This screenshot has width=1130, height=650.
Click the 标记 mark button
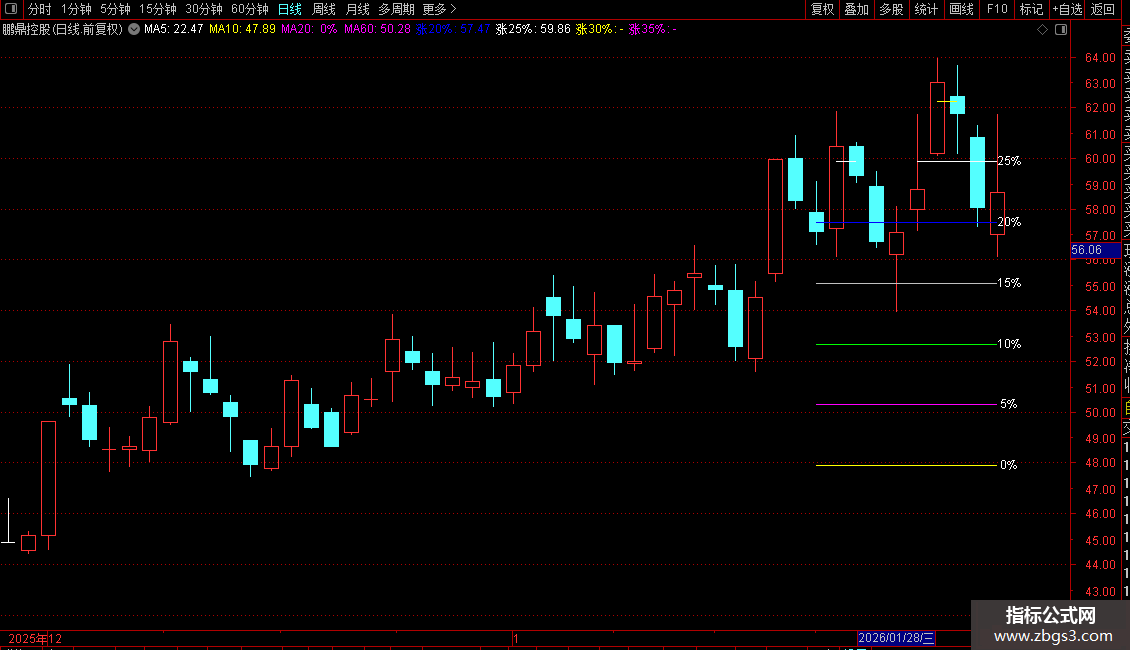tap(1031, 9)
